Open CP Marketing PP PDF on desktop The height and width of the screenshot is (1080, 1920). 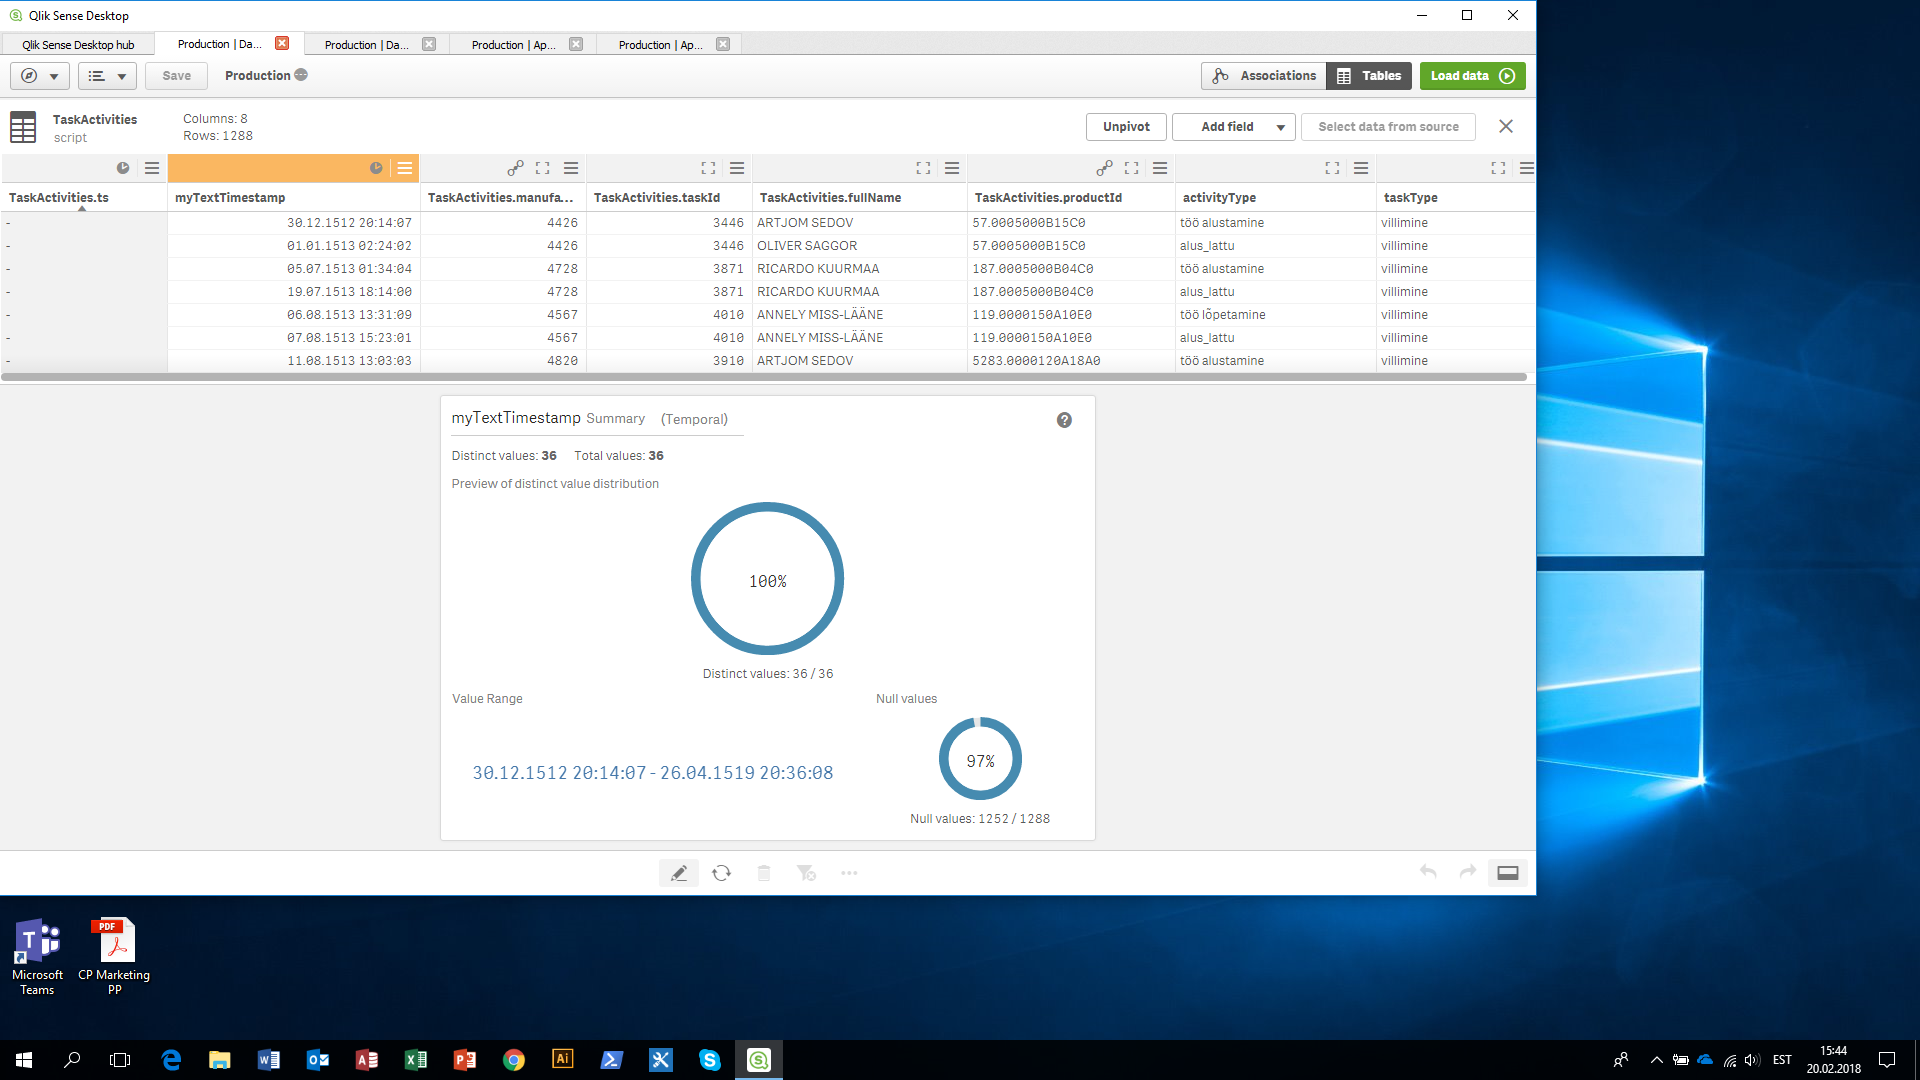coord(114,956)
